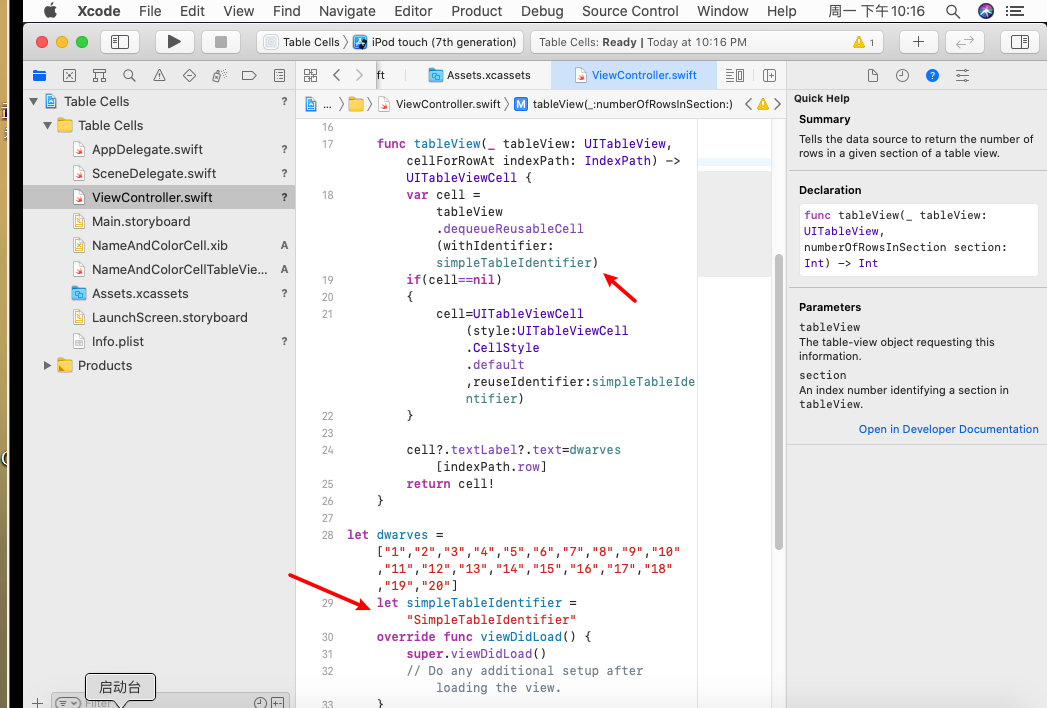Show the Source Control navigator
The height and width of the screenshot is (708, 1047).
click(x=69, y=75)
